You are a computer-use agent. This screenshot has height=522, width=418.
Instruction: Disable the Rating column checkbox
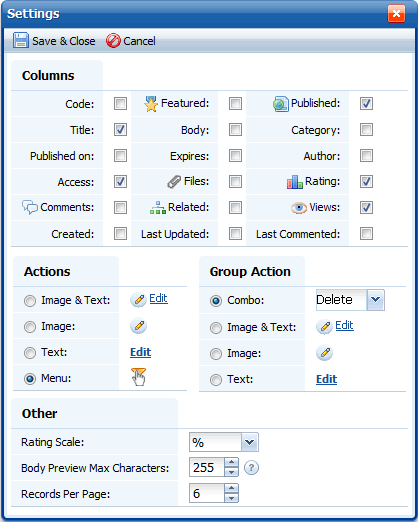click(x=366, y=181)
